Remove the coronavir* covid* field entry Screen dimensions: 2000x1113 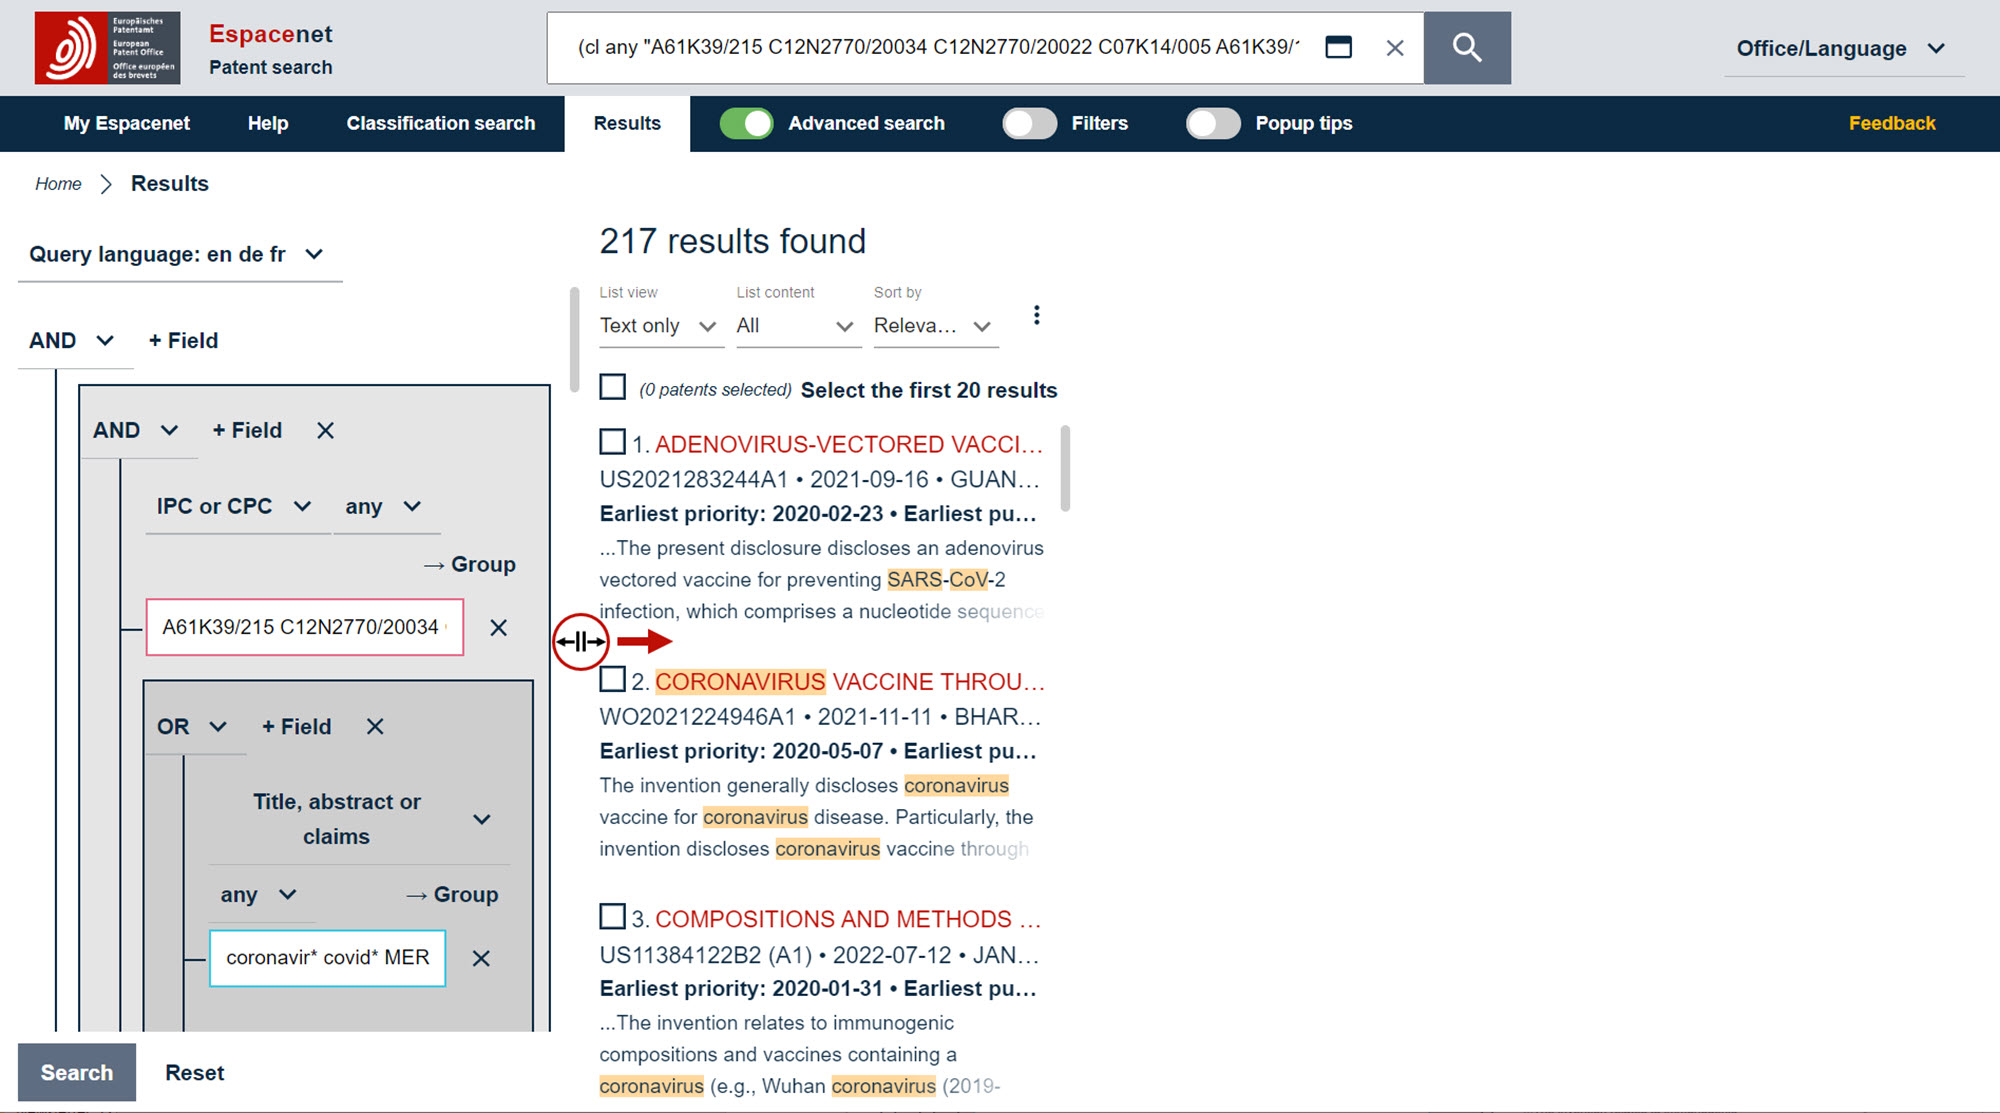481,958
